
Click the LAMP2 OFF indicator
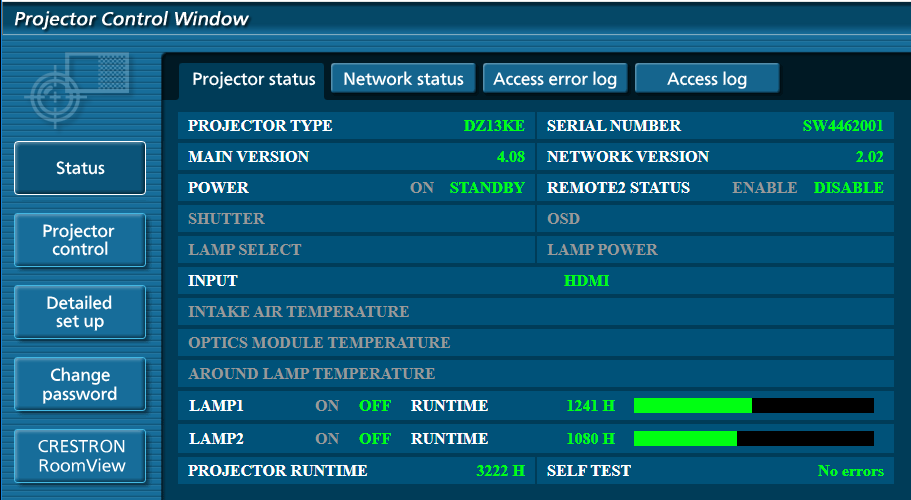tap(375, 439)
